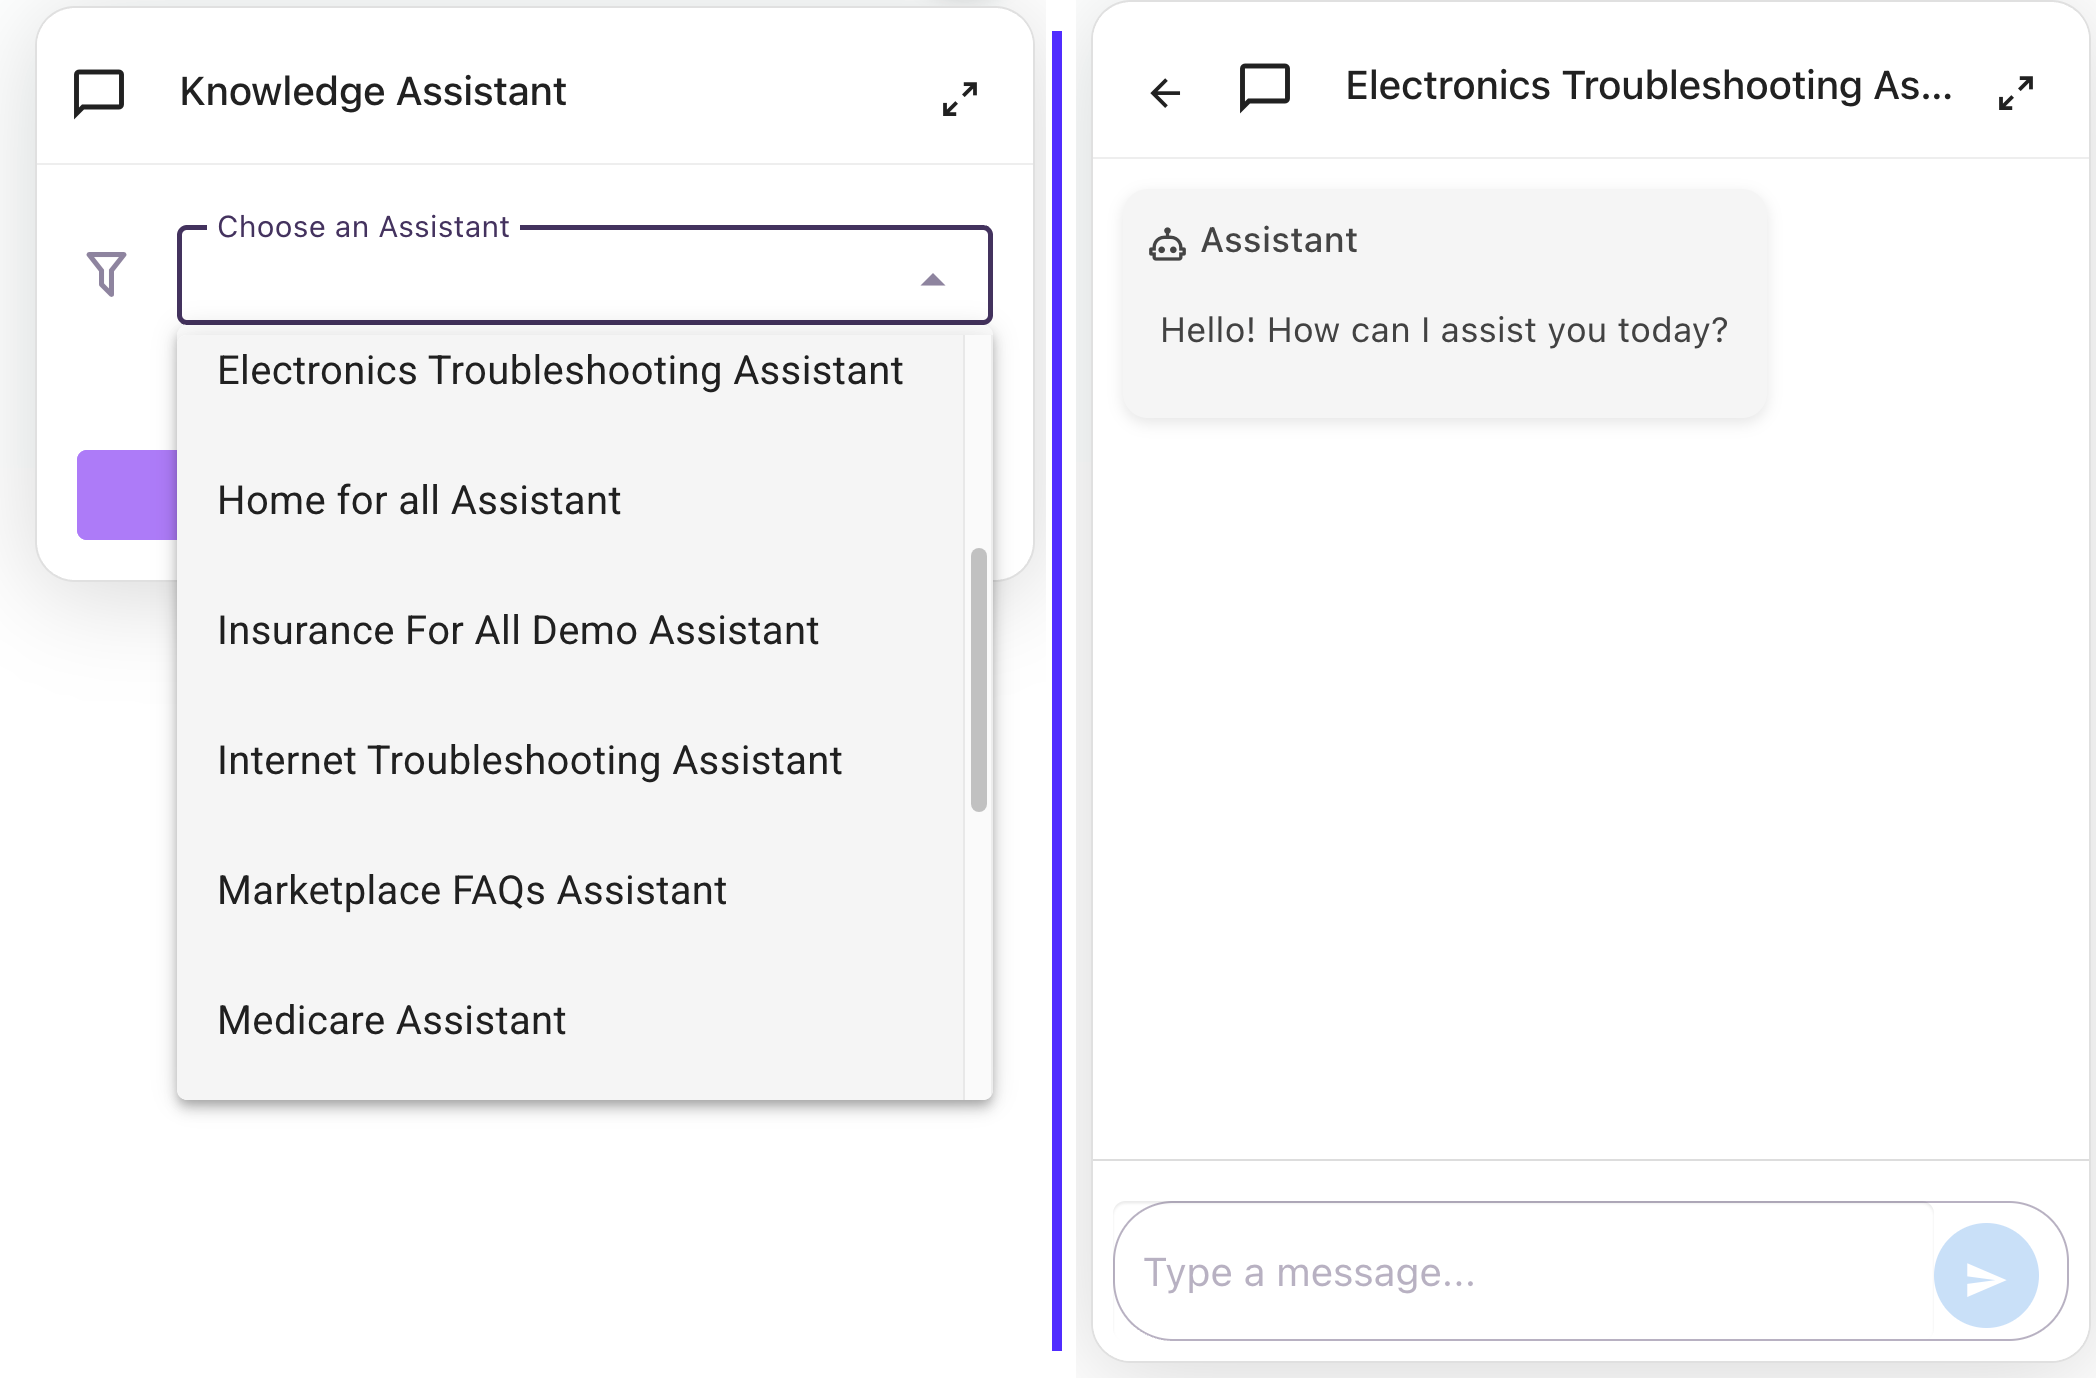
Task: Click the Choose an Assistant combo box
Action: click(x=550, y=277)
